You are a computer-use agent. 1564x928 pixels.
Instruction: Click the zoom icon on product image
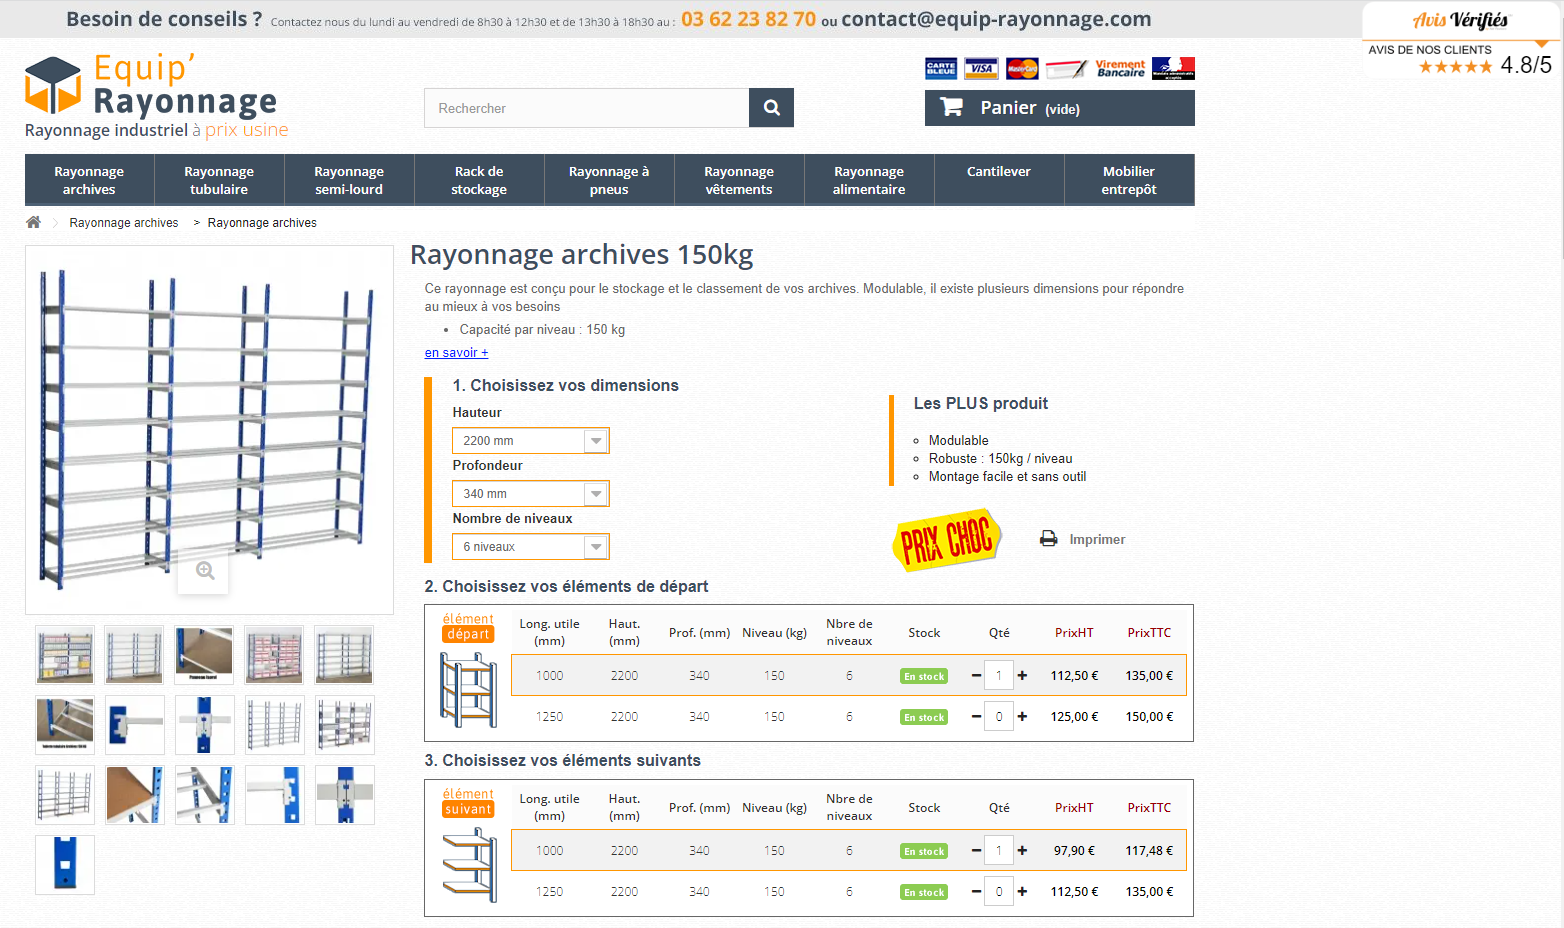tap(204, 571)
